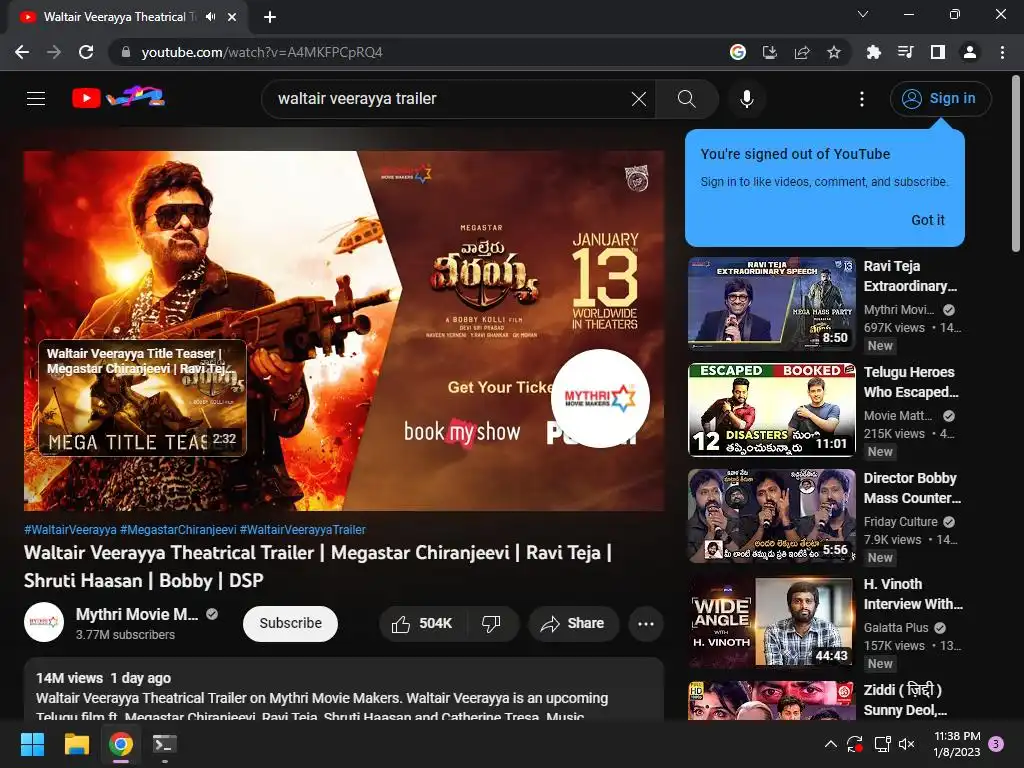Dismiss popup with Got it
The image size is (1024, 768).
click(x=927, y=220)
